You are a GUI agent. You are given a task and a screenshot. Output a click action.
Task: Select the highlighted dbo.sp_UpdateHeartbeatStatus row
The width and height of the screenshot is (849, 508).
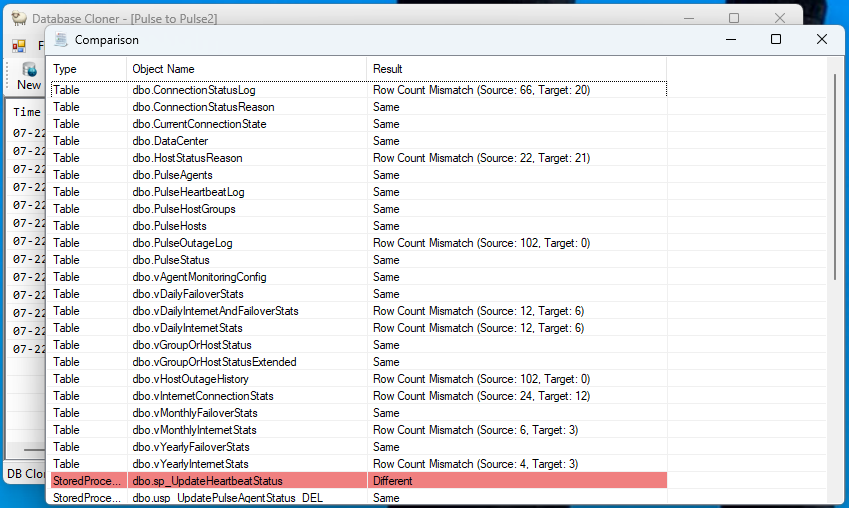click(358, 481)
